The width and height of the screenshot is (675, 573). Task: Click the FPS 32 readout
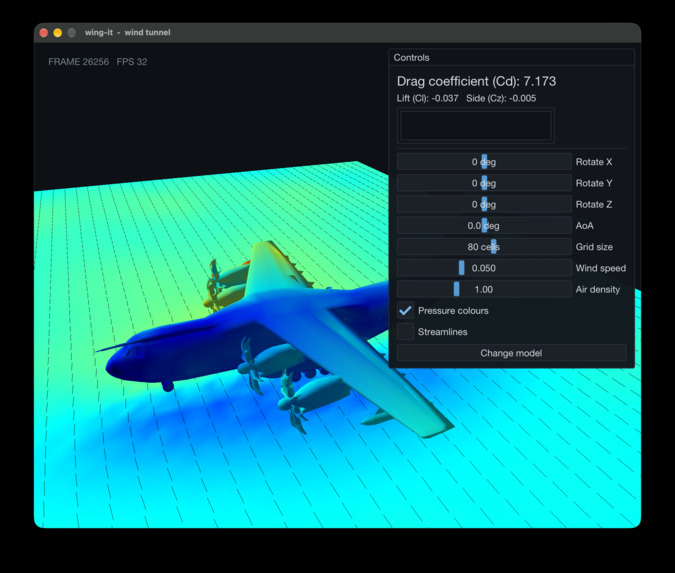tap(132, 62)
